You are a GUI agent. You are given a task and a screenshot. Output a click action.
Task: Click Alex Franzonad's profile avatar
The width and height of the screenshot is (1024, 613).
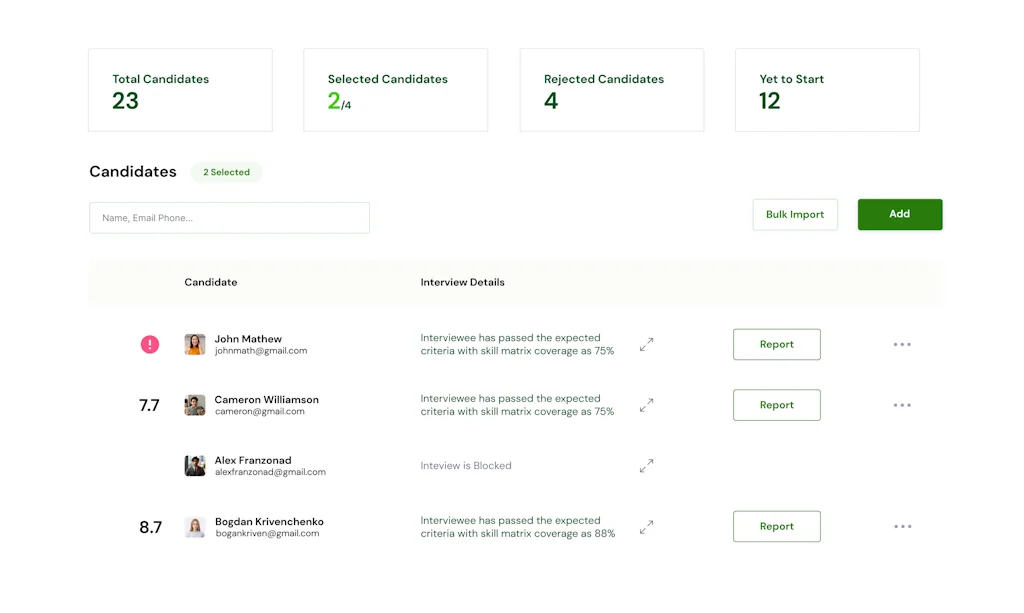[x=195, y=466]
